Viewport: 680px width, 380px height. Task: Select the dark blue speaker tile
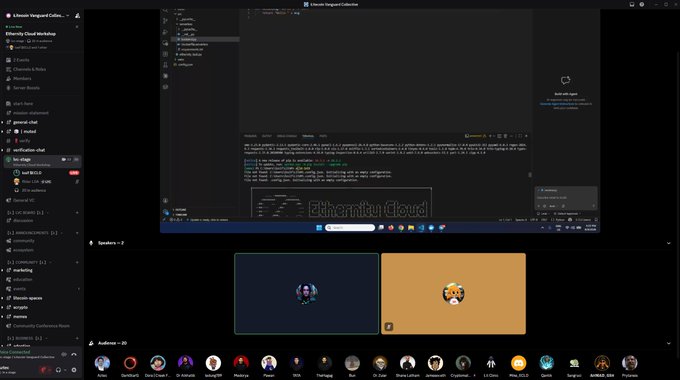click(x=307, y=294)
